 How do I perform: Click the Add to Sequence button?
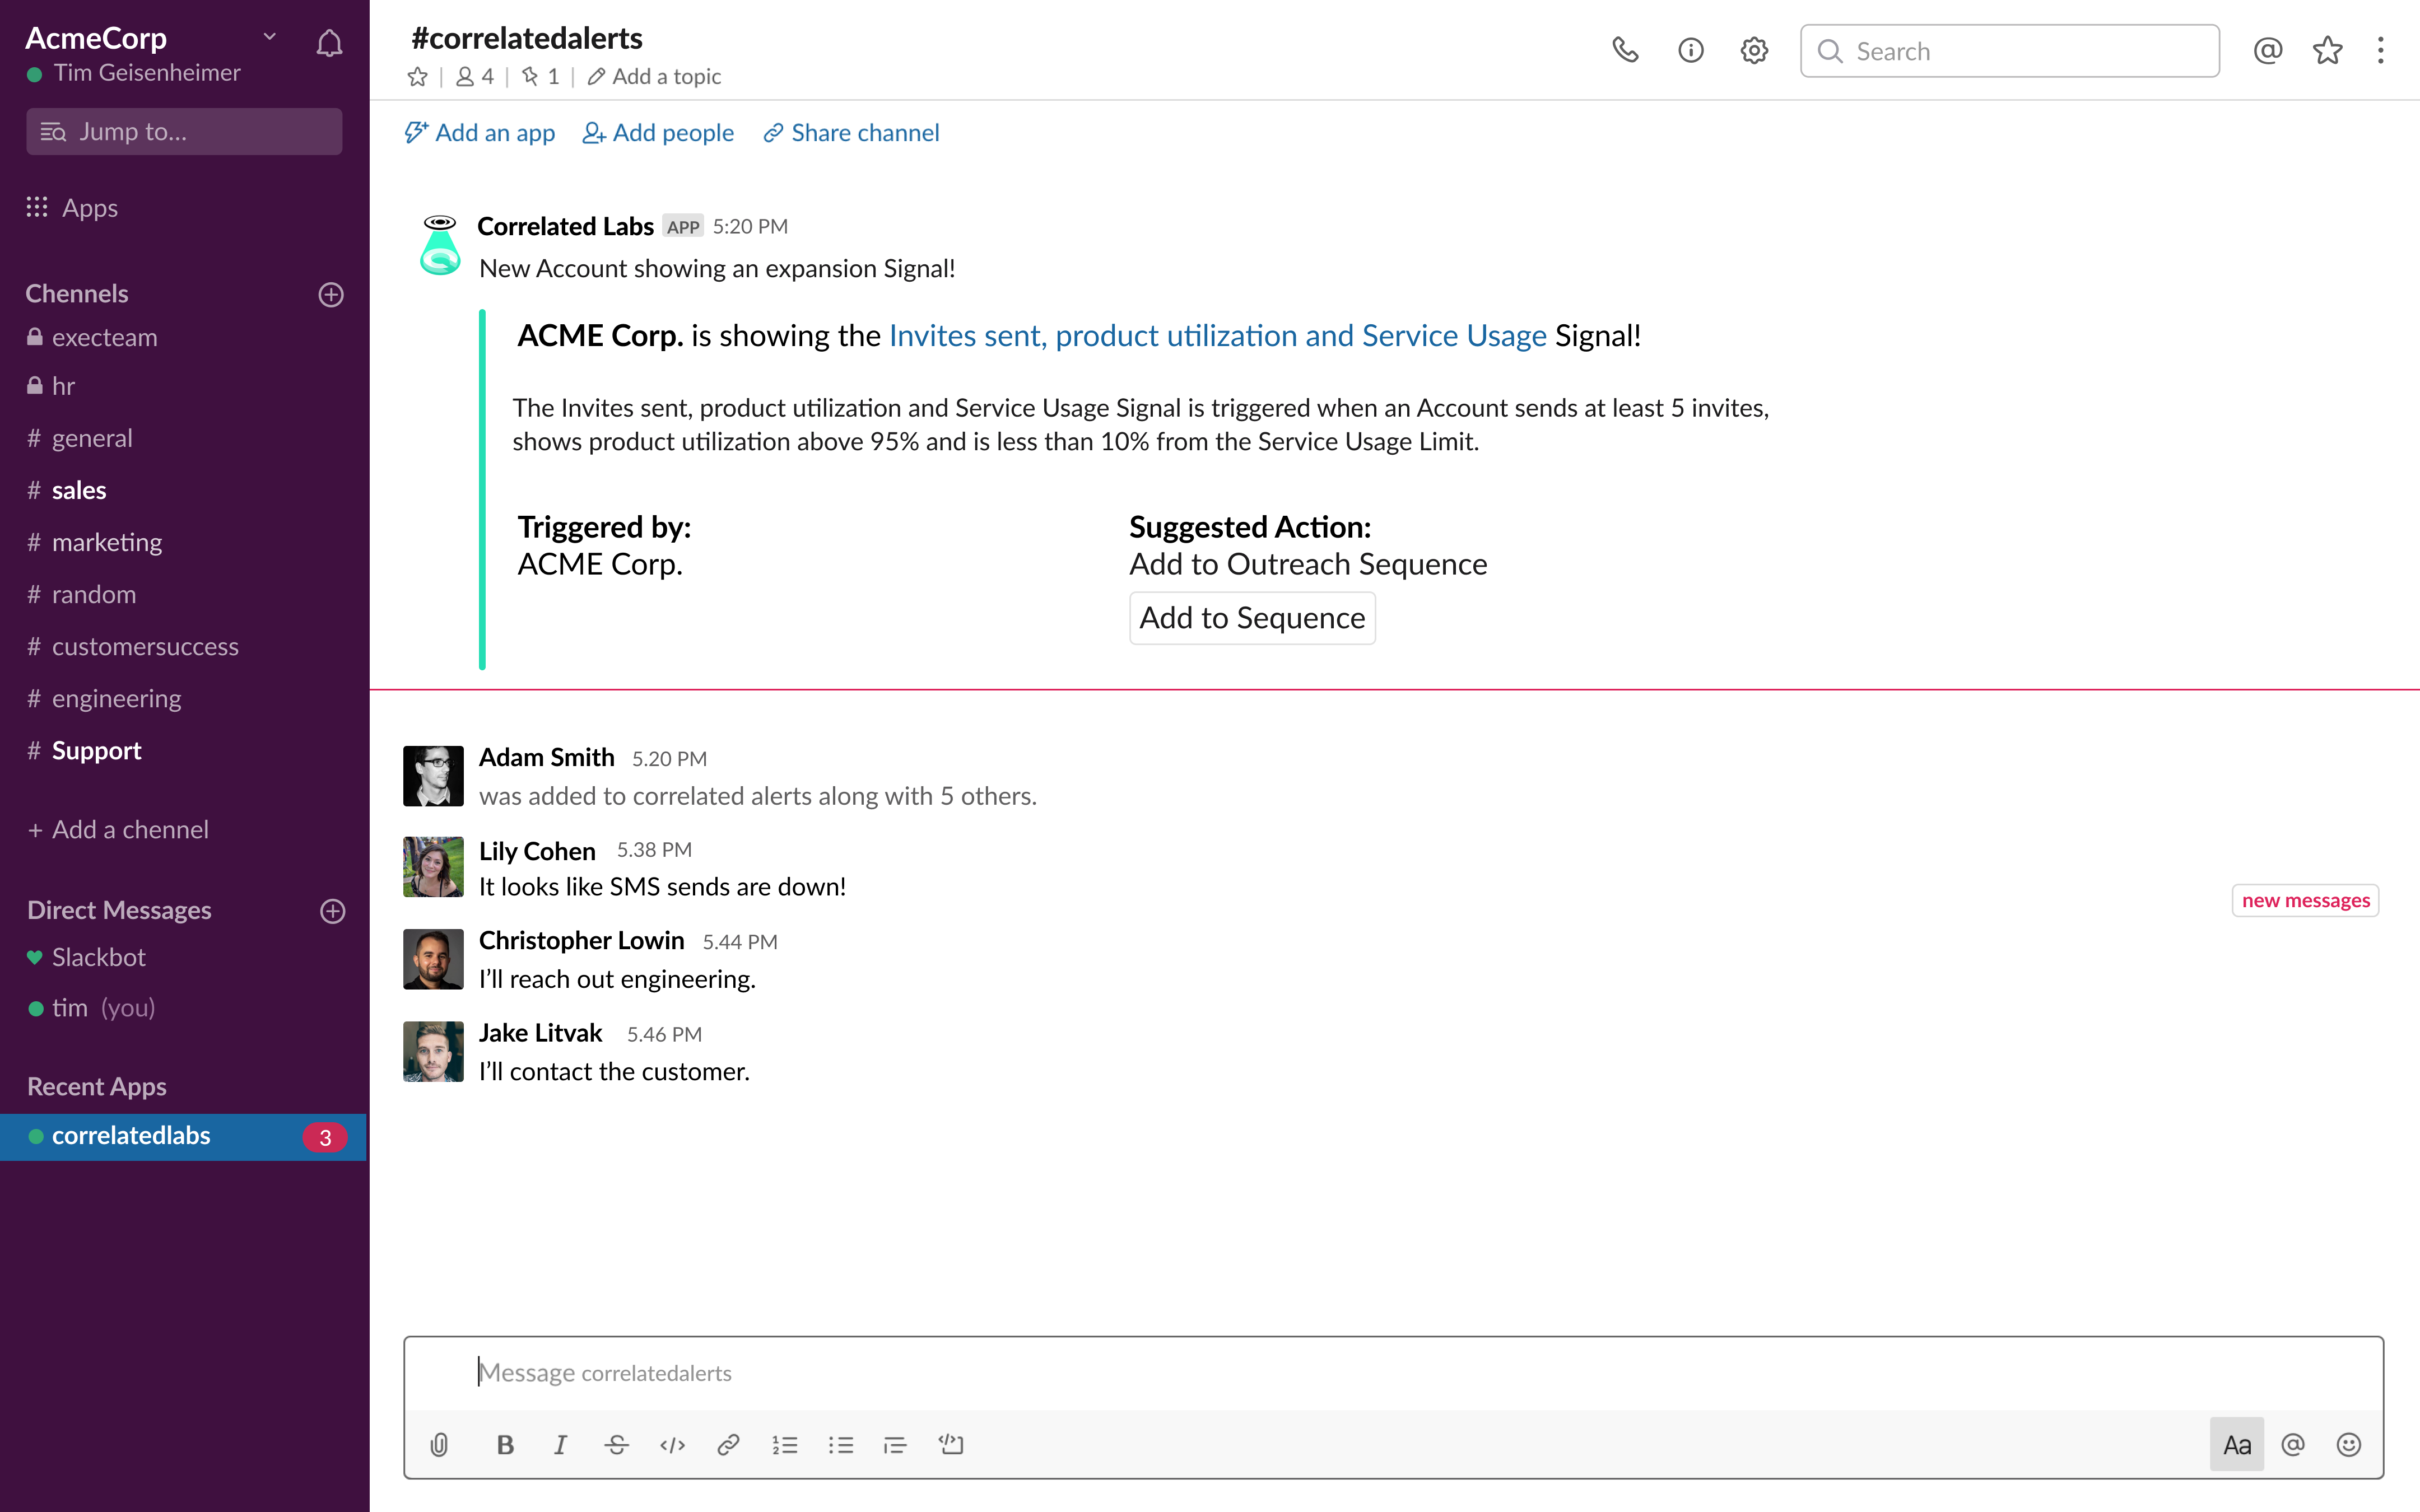(x=1252, y=617)
